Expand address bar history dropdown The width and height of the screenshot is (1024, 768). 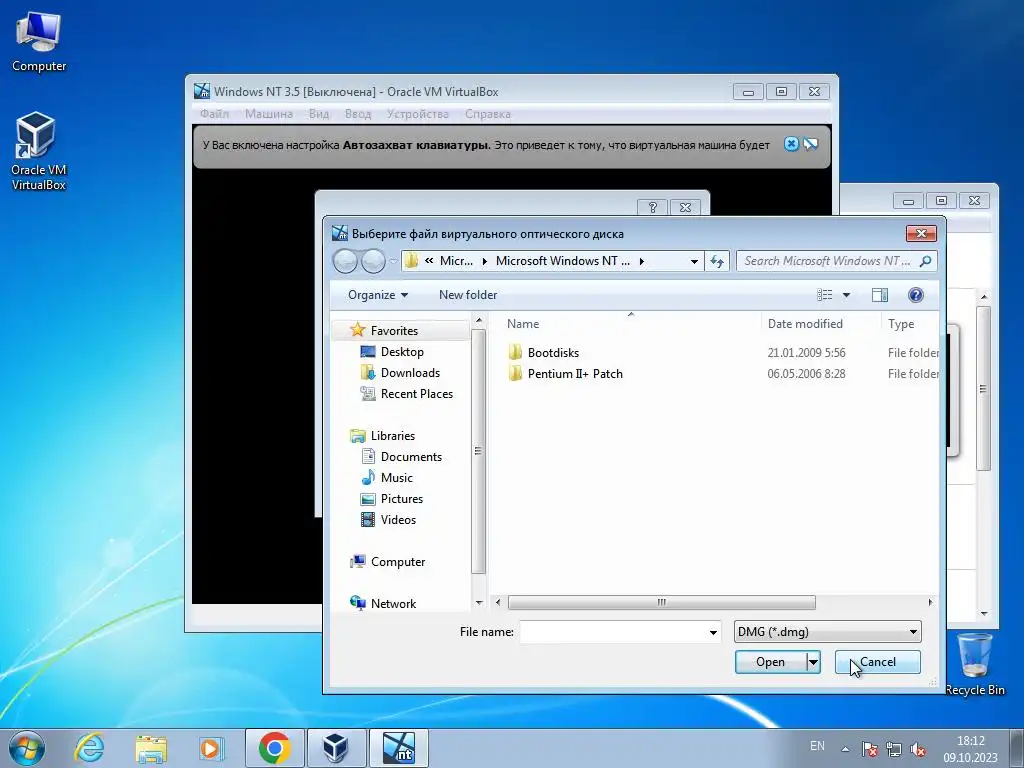694,261
